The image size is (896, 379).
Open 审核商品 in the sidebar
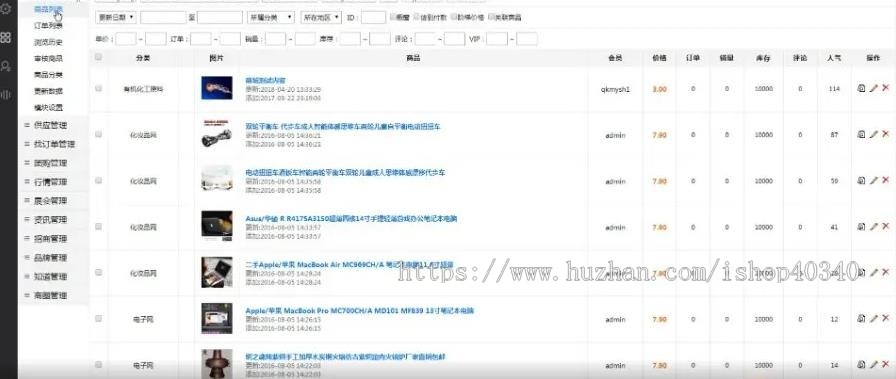[49, 58]
